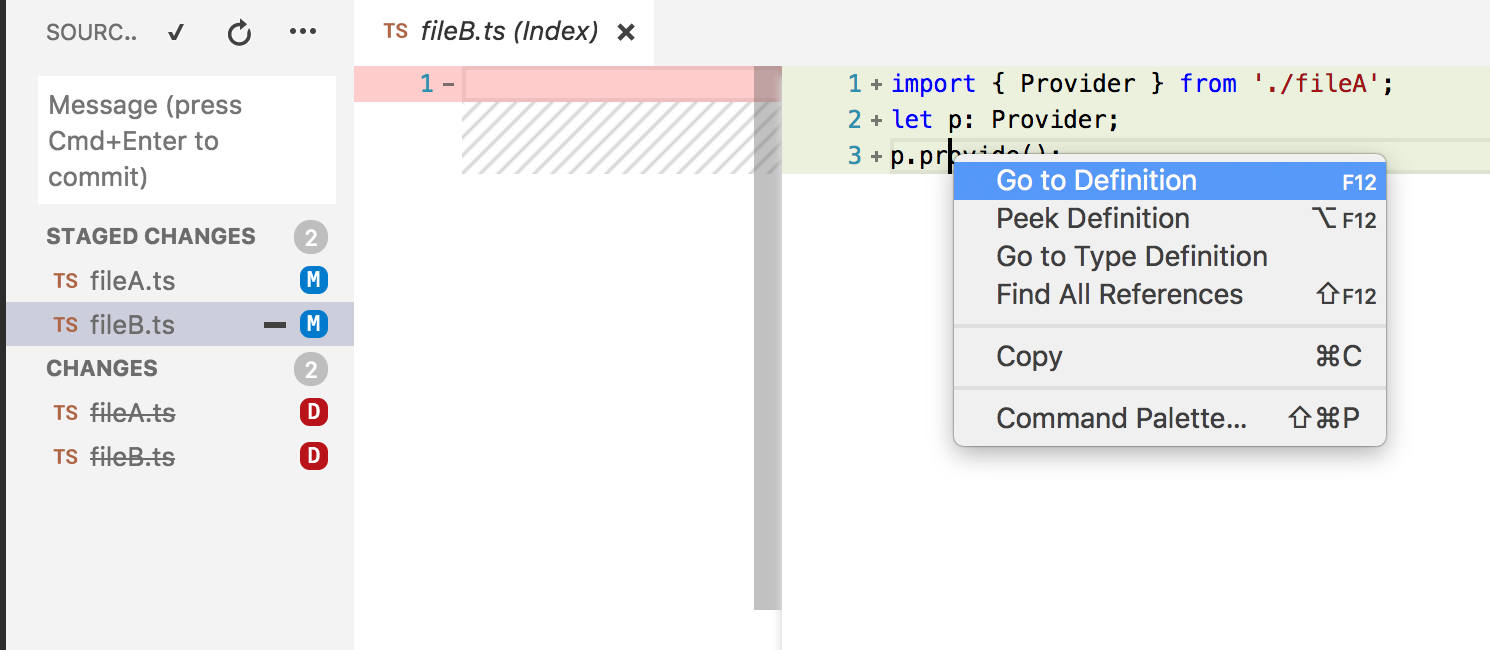Click the 2 count badge on CHANGES

tap(310, 368)
